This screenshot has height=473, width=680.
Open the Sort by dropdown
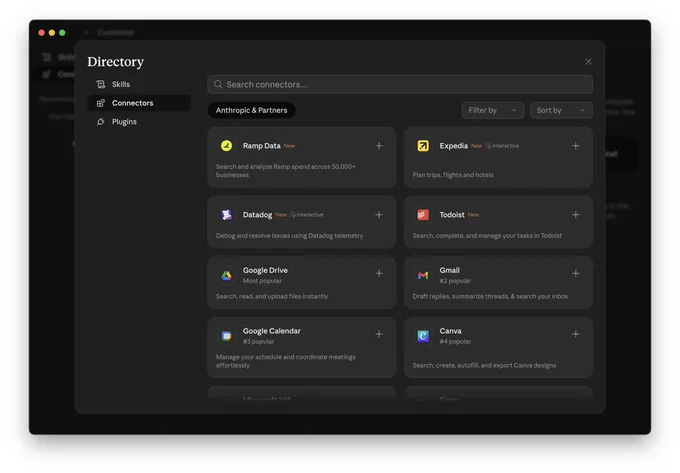[561, 110]
